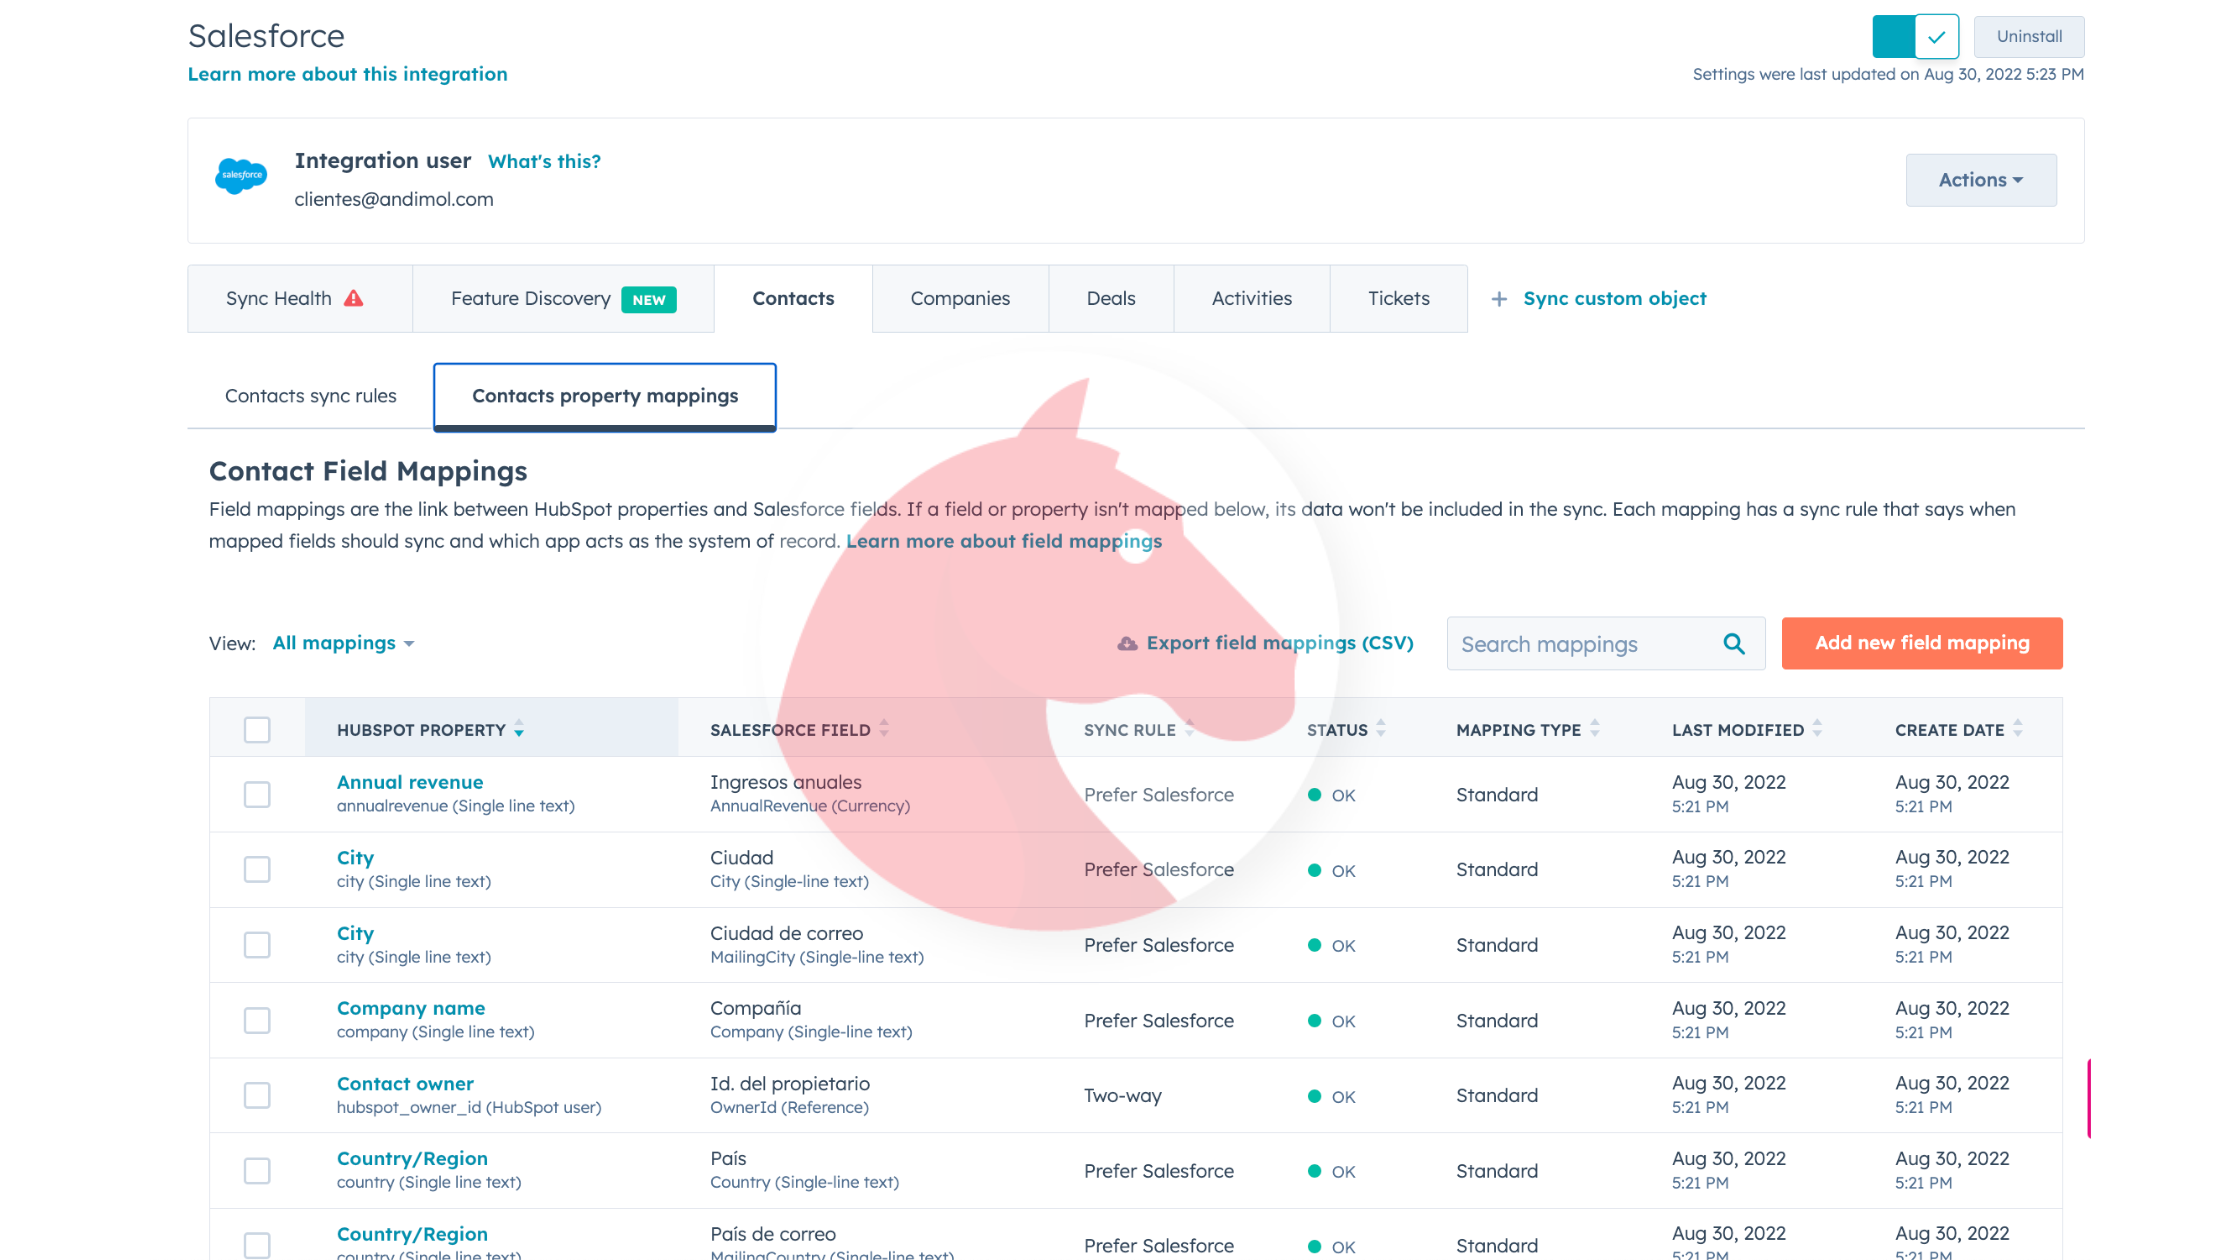Open the All mappings view dropdown

343,643
